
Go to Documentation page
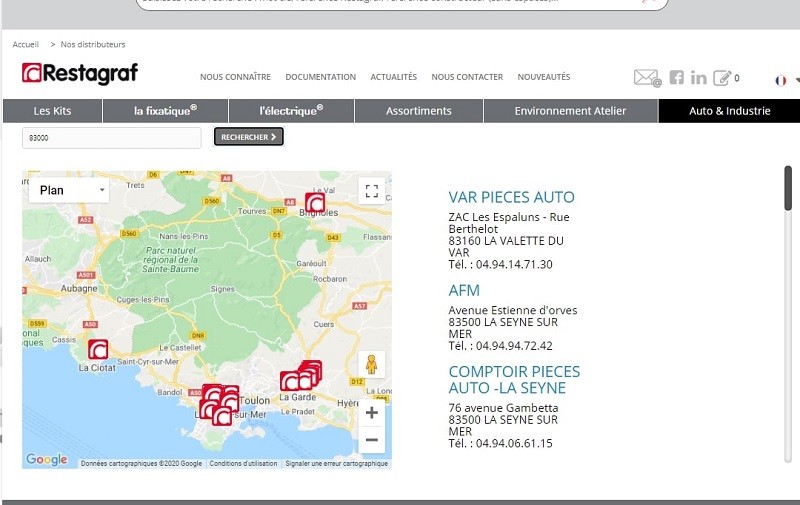pos(320,77)
